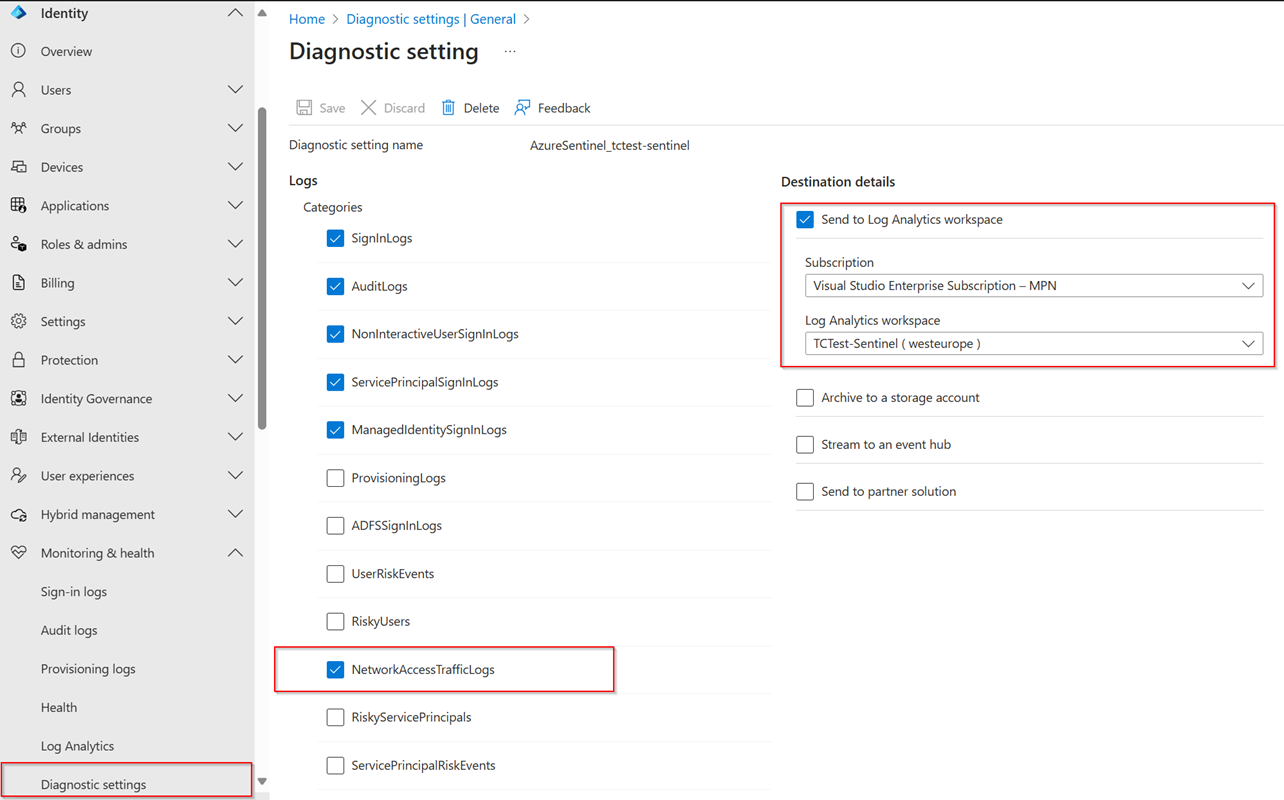Select Diagnostic settings in sidebar
The image size is (1284, 800).
click(93, 784)
